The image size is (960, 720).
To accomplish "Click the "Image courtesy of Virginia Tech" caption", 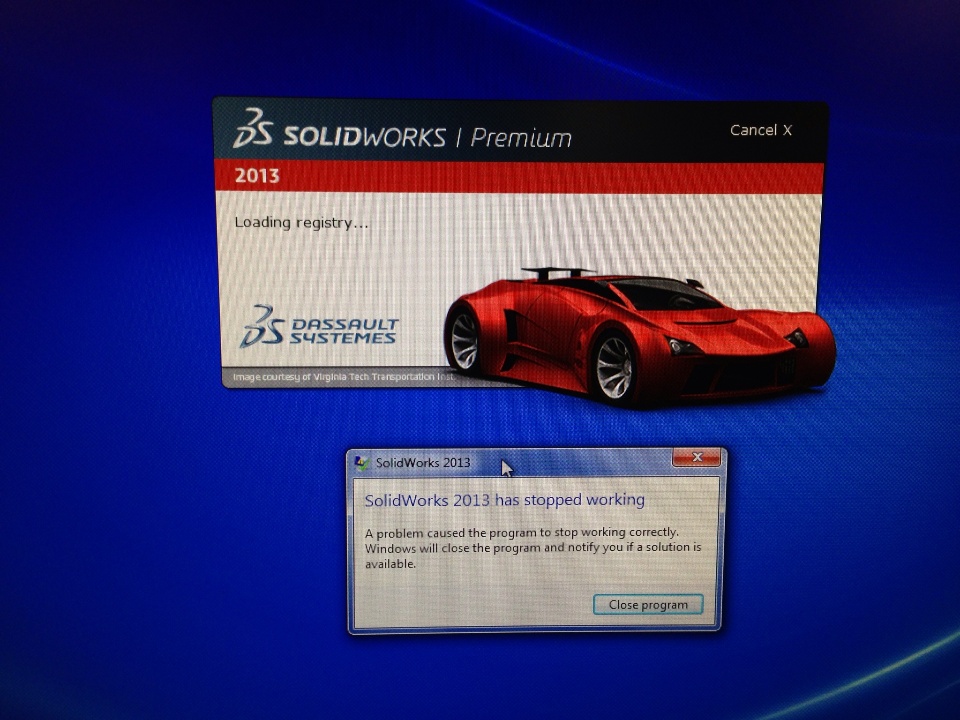I will pyautogui.click(x=344, y=377).
